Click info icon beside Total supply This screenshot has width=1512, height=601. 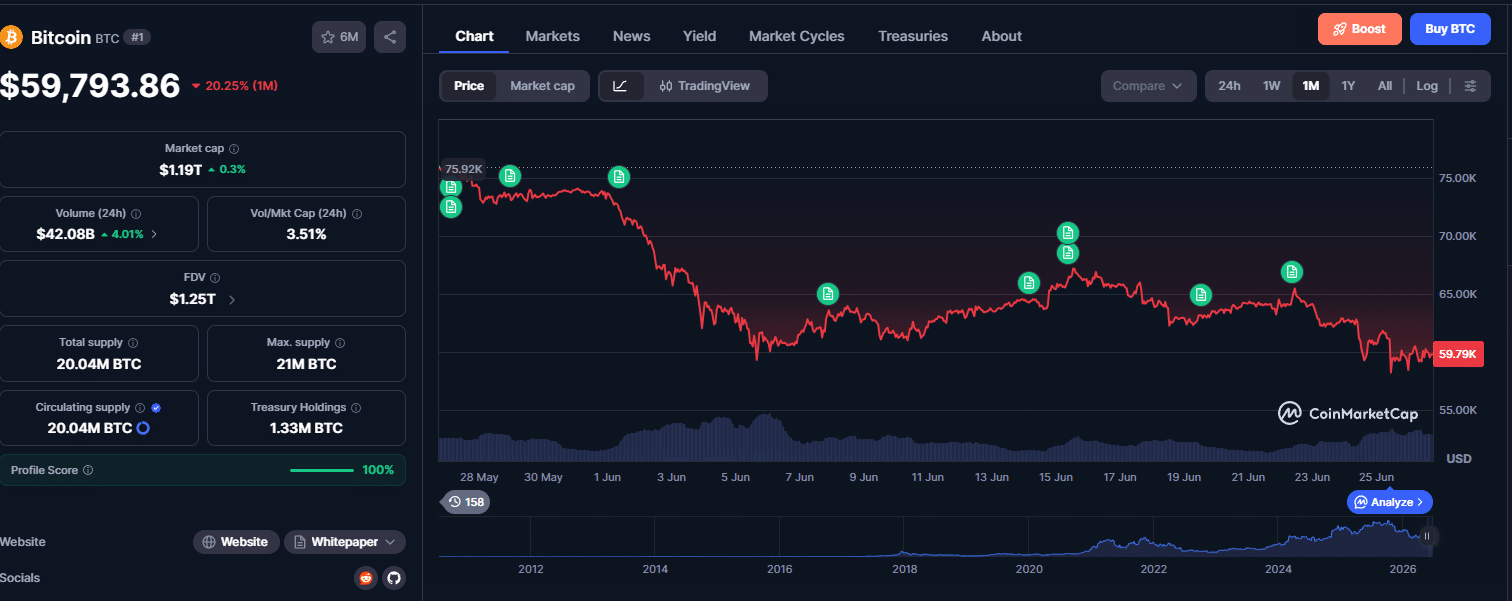[133, 342]
